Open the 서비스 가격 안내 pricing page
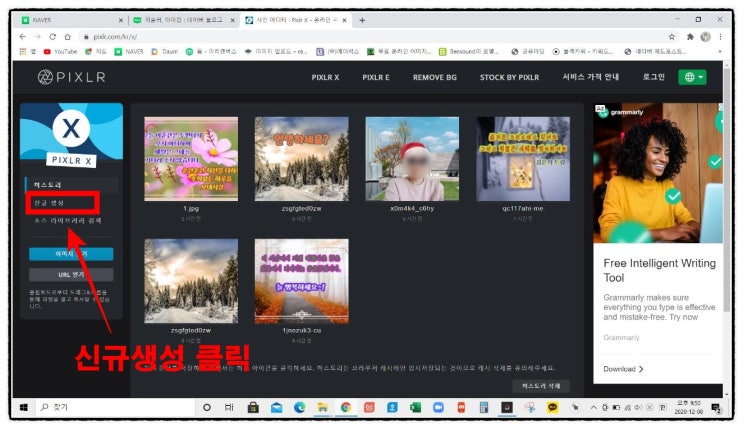 click(x=590, y=77)
